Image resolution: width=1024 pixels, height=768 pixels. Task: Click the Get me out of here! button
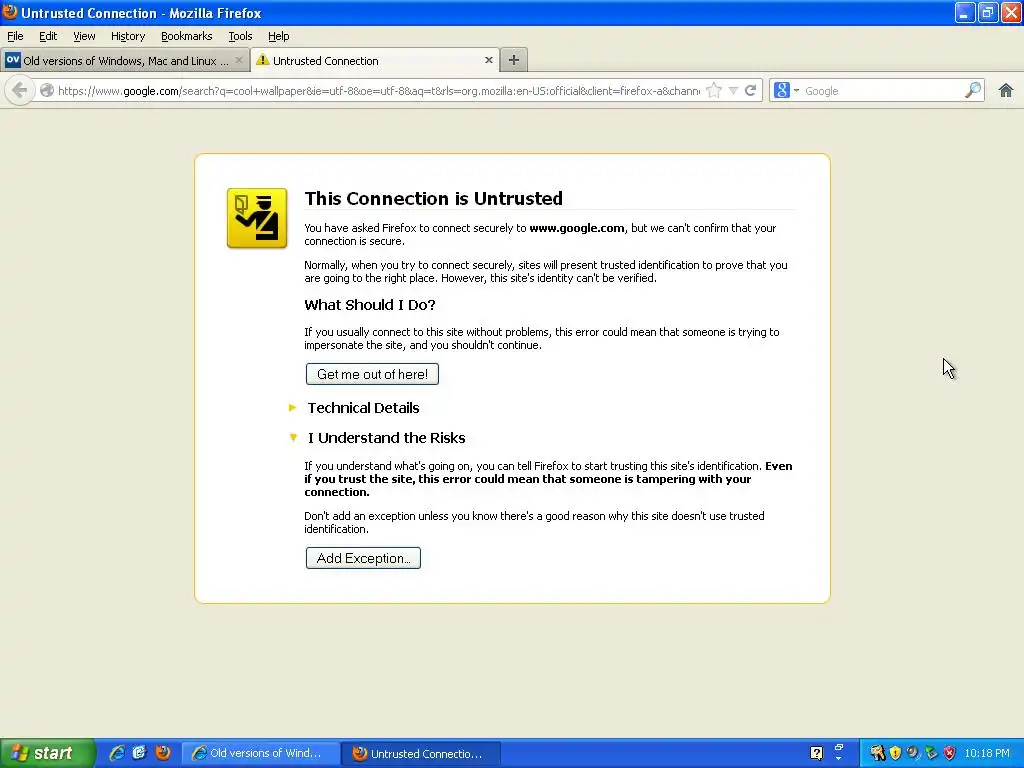click(x=372, y=374)
